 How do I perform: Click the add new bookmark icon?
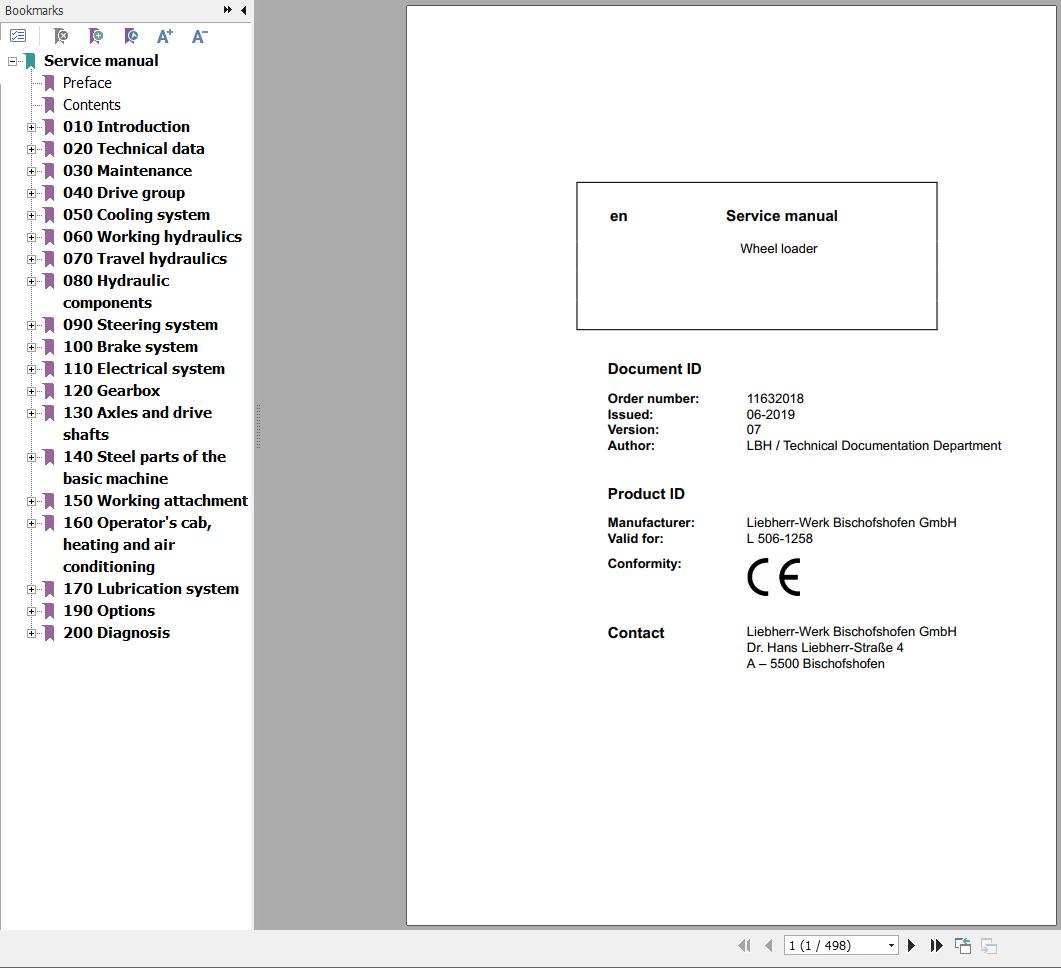[96, 36]
